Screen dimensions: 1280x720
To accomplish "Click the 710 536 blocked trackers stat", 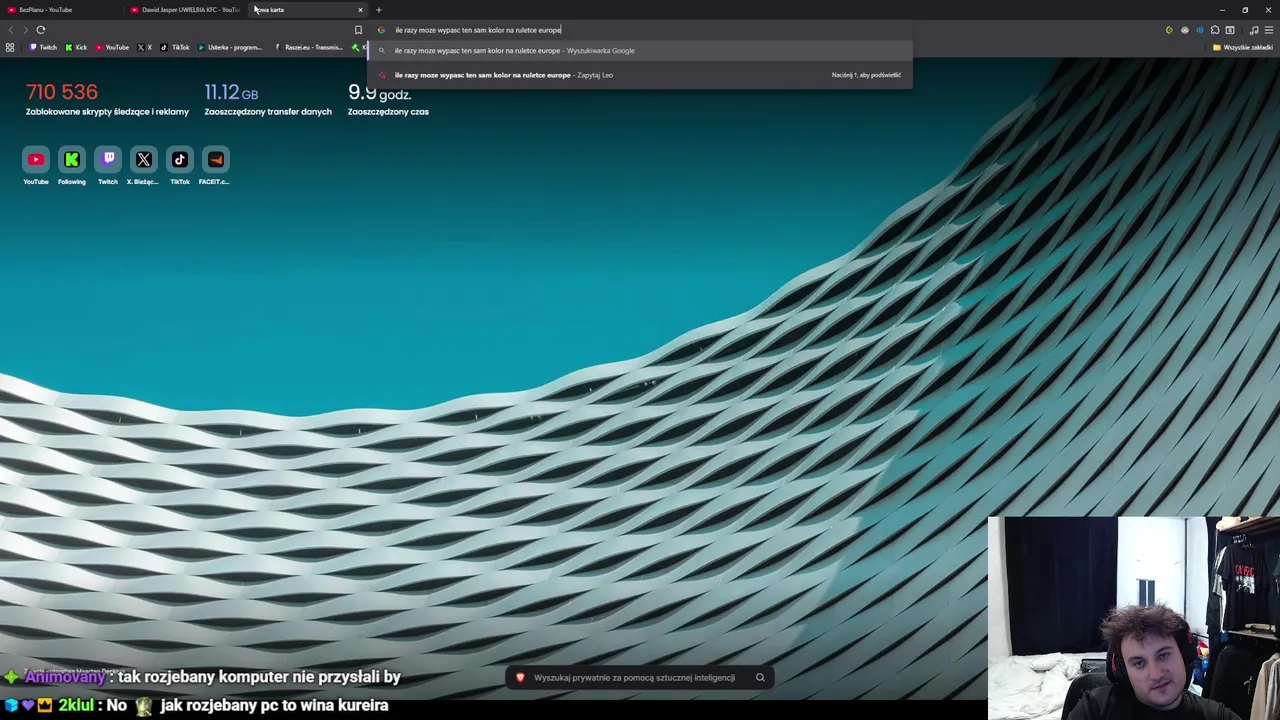I will [x=107, y=100].
